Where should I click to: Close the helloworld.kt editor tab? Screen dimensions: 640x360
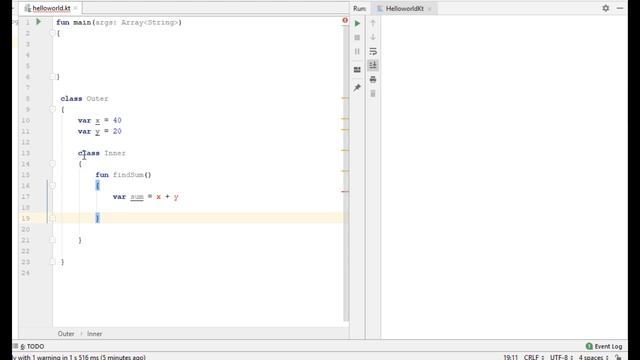76,8
